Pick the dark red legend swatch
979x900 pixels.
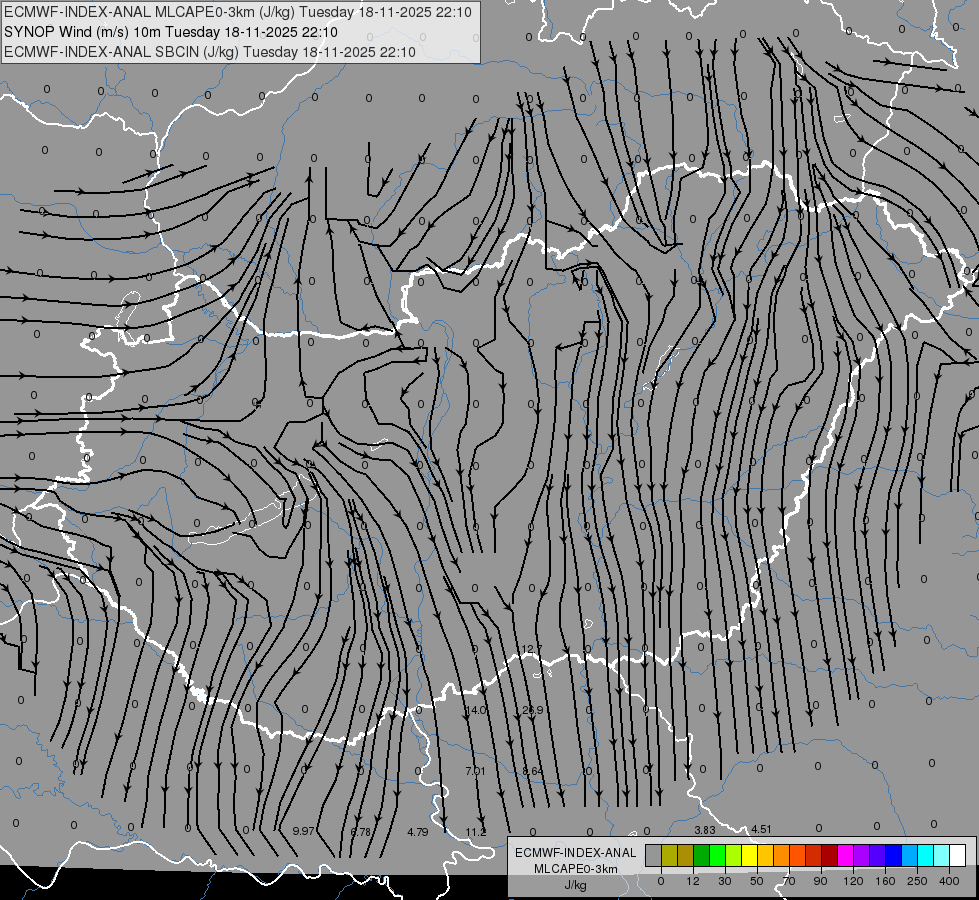pos(829,855)
